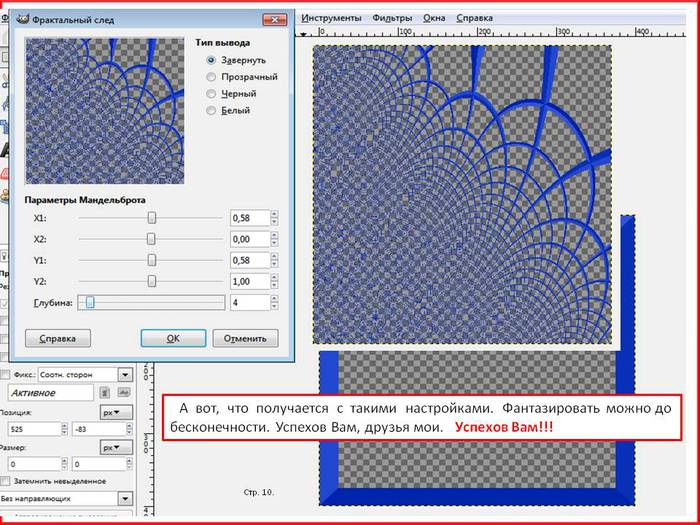The width and height of the screenshot is (700, 525).
Task: Focus the Глубина value field 4
Action: tap(250, 303)
